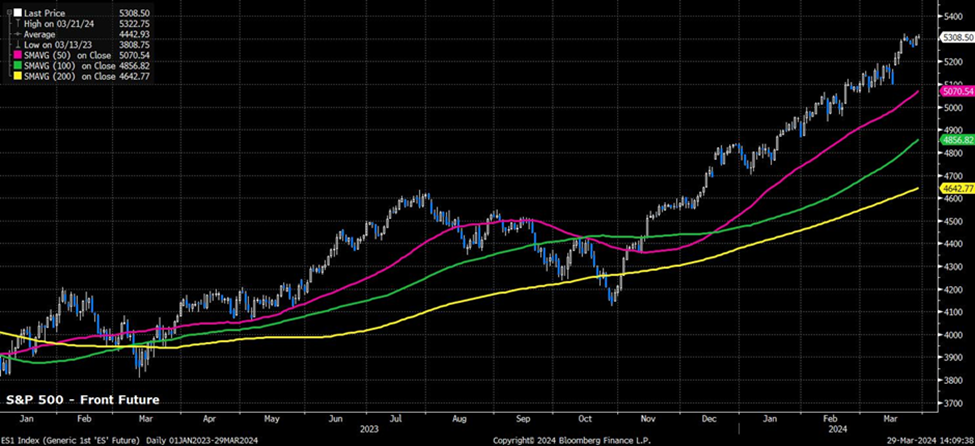
Task: Click the Jul month marker on time axis
Action: [395, 417]
